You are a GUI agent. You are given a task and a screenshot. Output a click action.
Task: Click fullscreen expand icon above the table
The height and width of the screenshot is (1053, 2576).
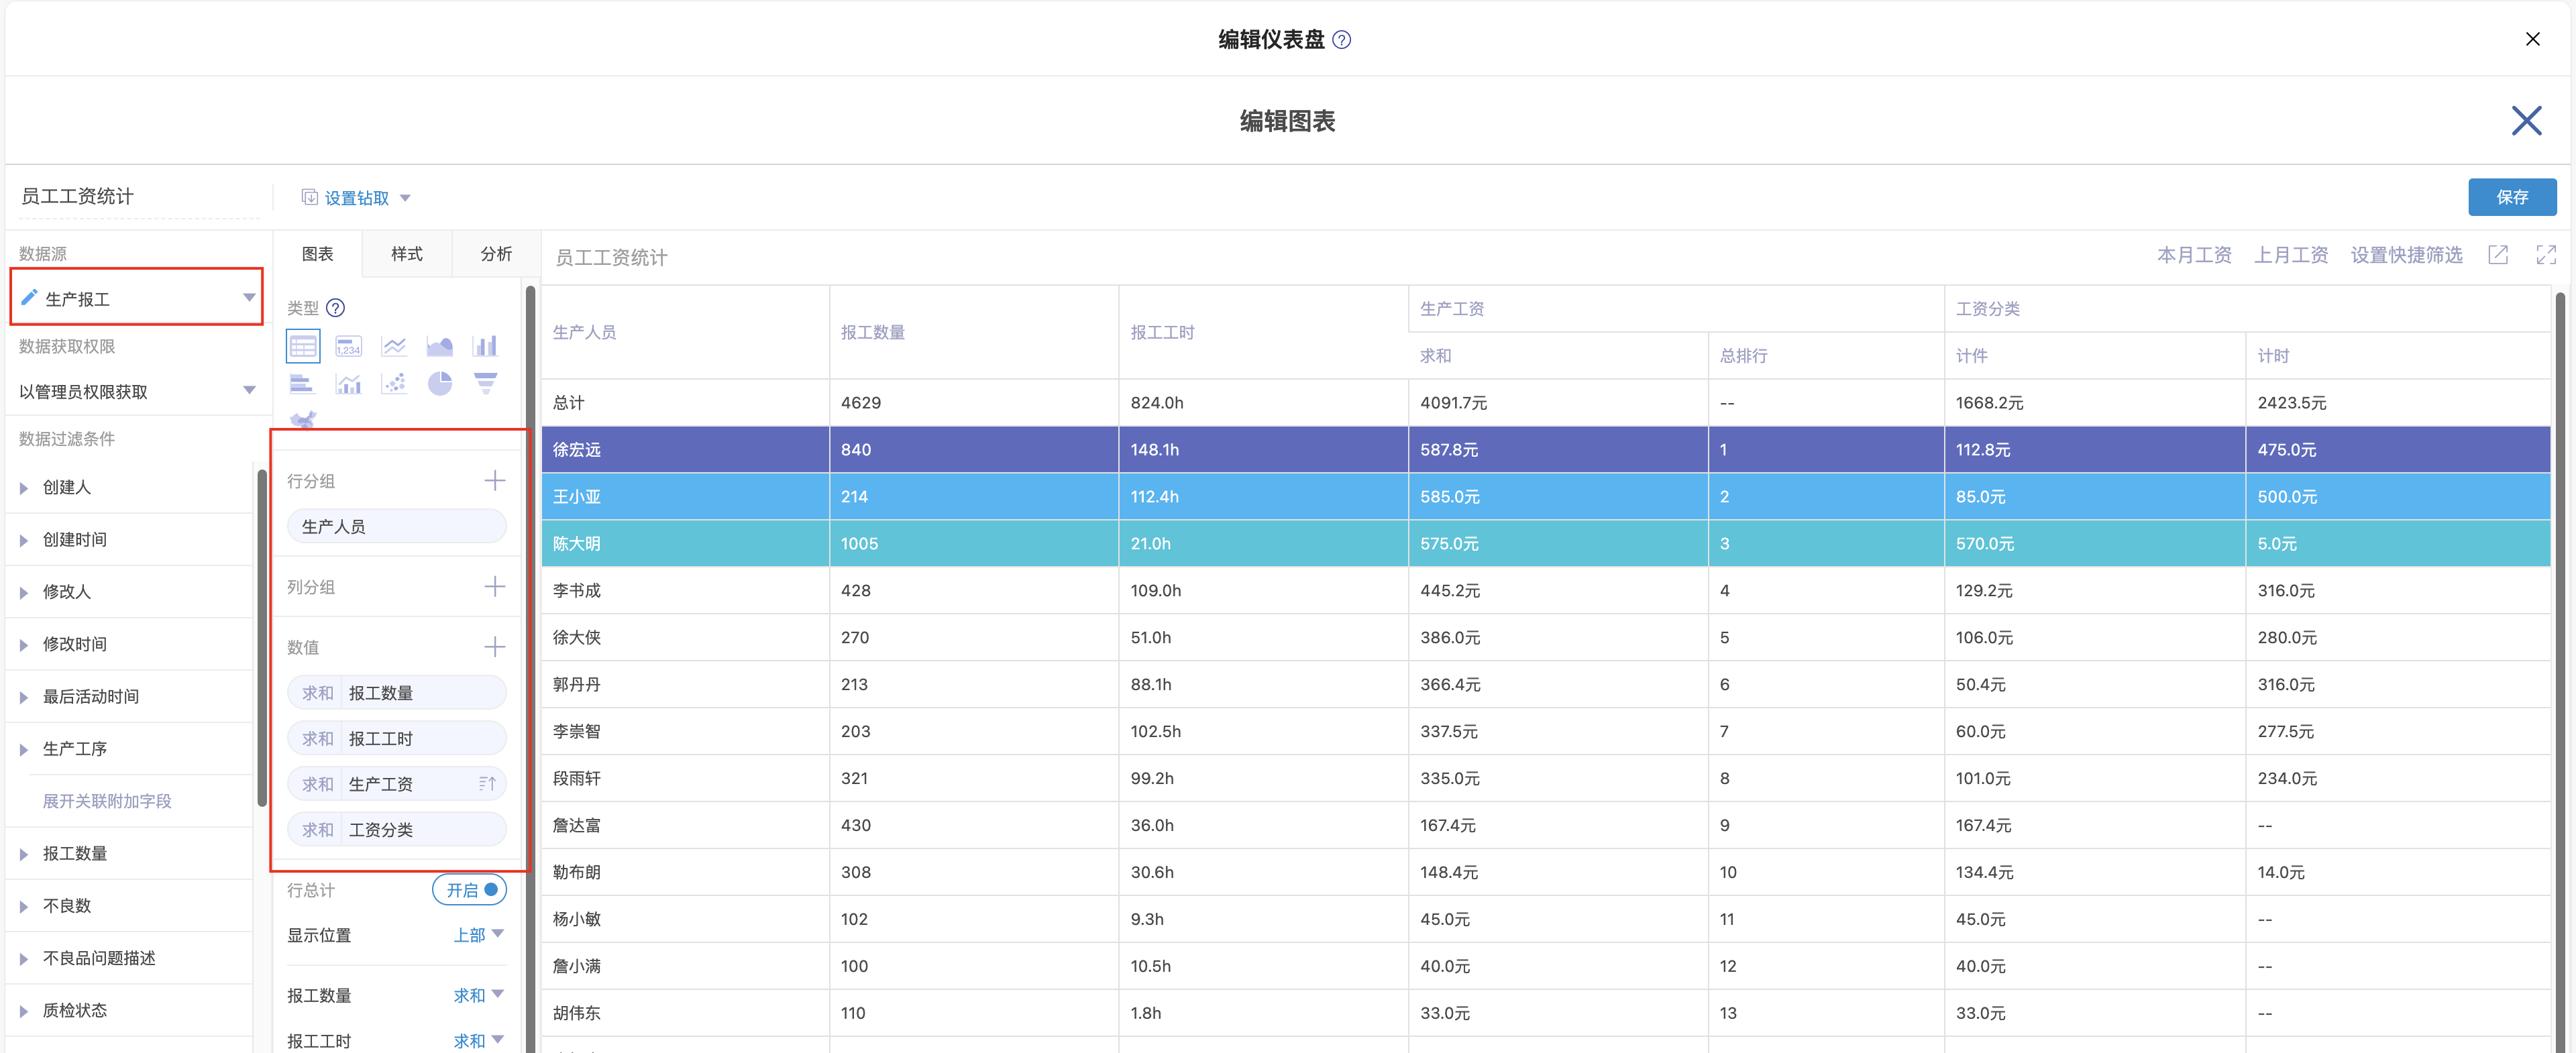point(2546,255)
